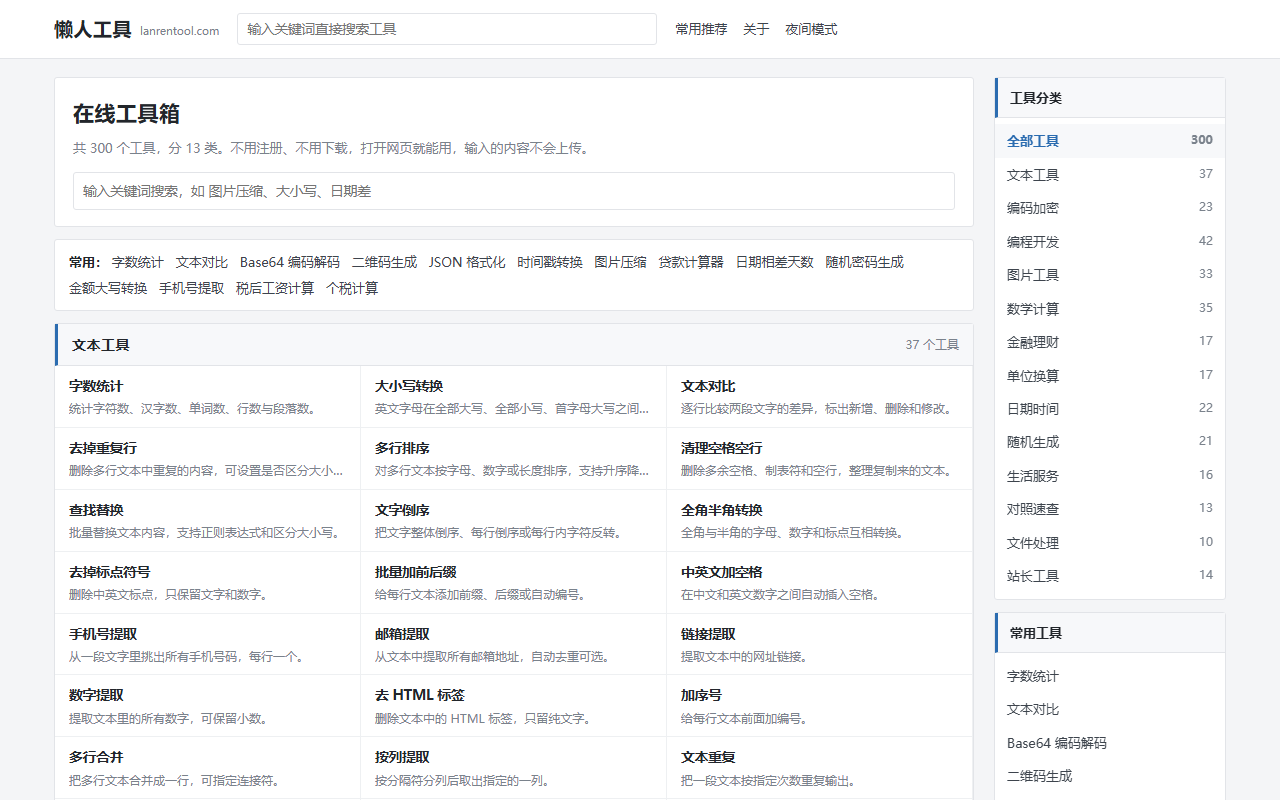The image size is (1280, 800).
Task: Open the 清理空格空行 tool card
Action: click(x=819, y=459)
